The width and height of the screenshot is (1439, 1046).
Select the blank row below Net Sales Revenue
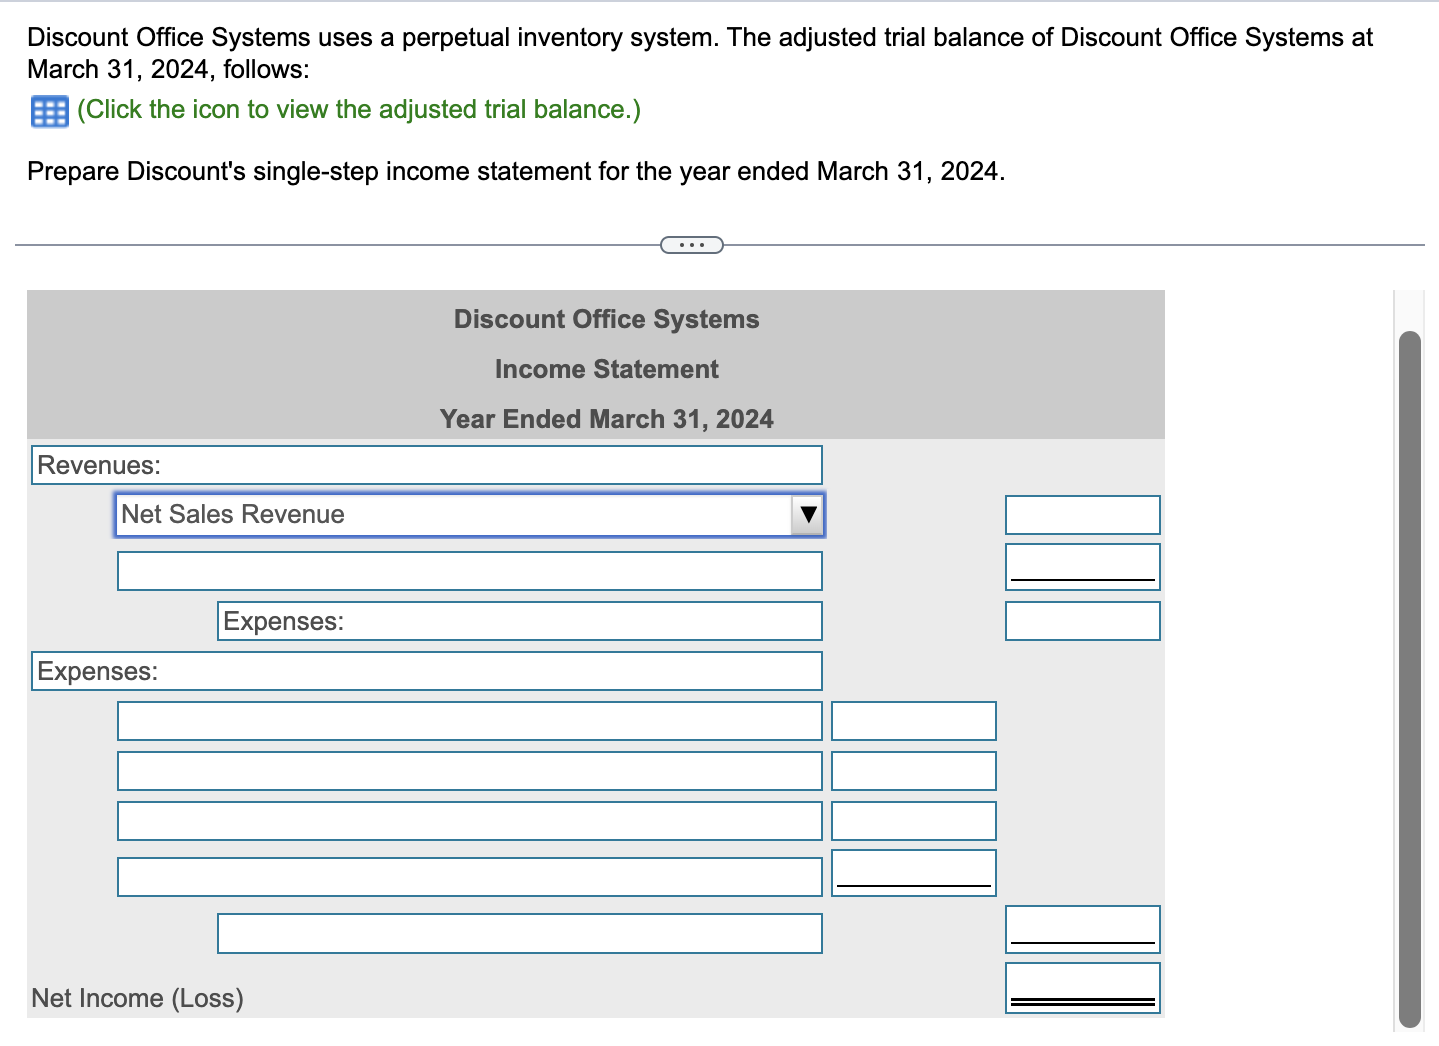(469, 570)
